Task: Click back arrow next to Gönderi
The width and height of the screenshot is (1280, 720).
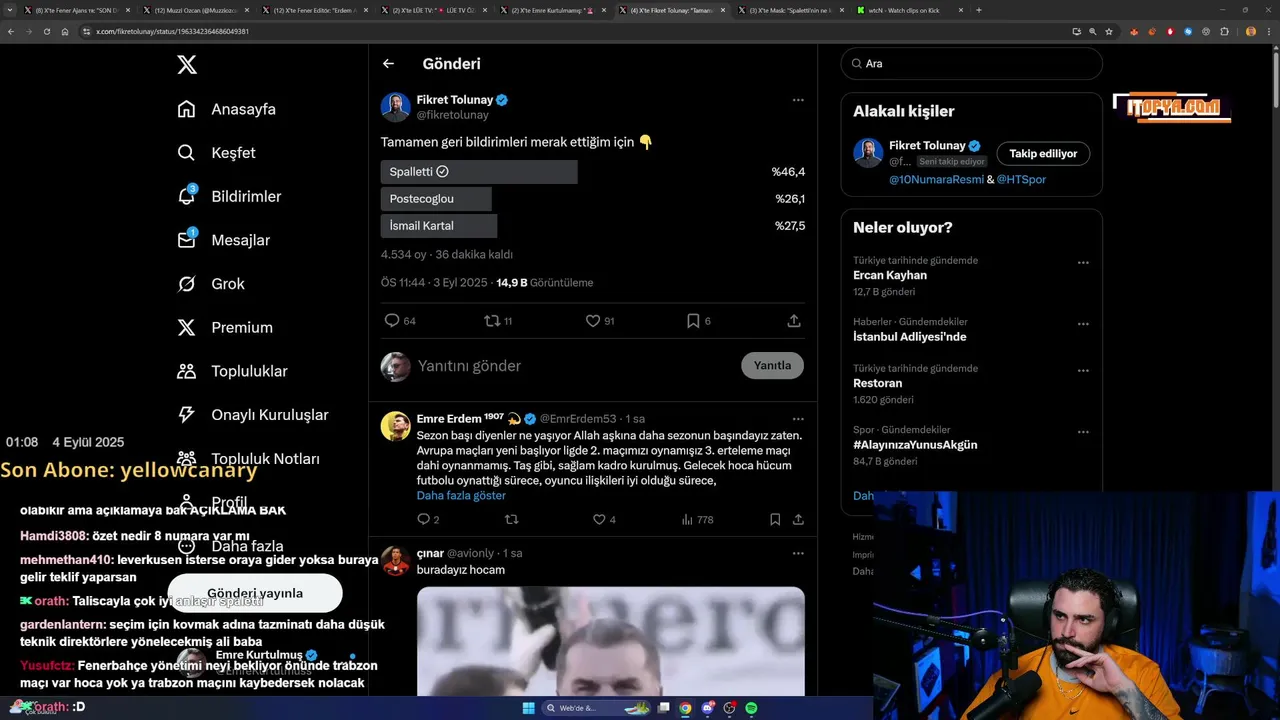Action: 389,64
